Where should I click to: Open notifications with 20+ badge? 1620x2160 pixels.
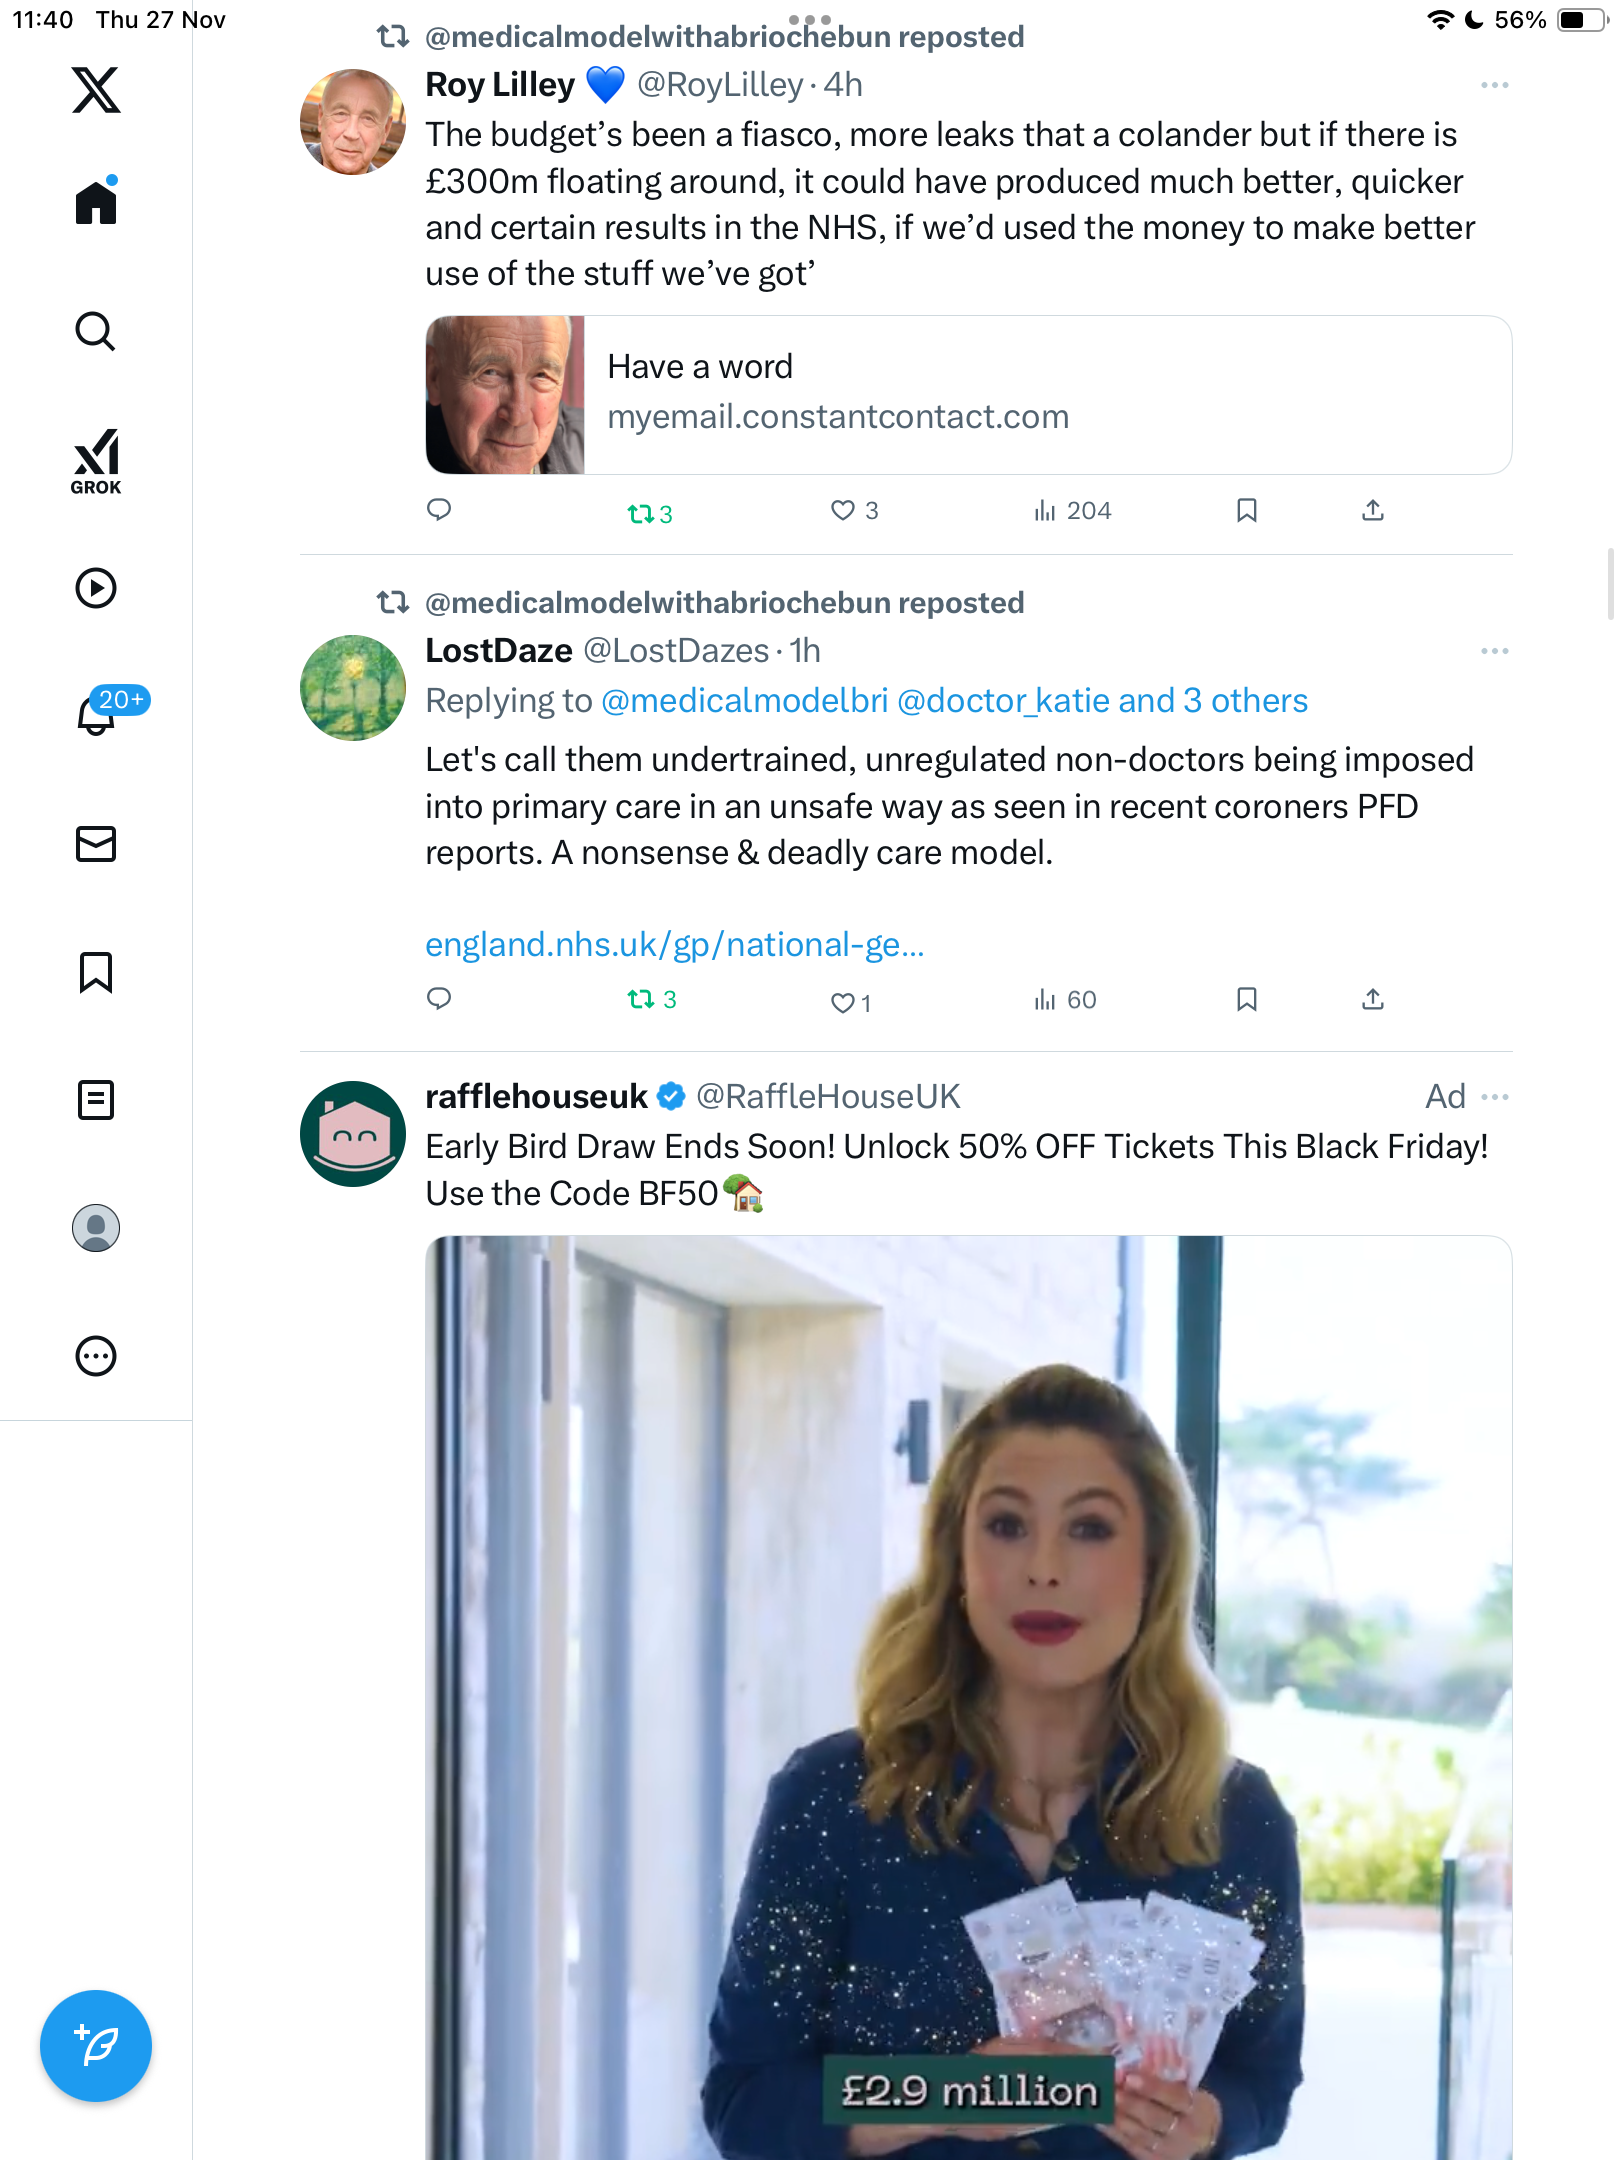97,715
